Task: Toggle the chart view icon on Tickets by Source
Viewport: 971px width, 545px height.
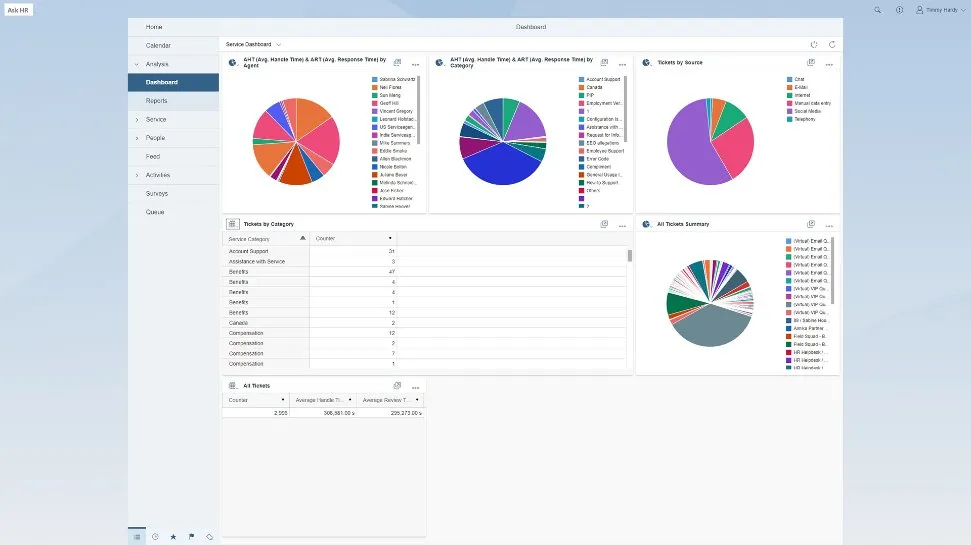Action: (647, 63)
